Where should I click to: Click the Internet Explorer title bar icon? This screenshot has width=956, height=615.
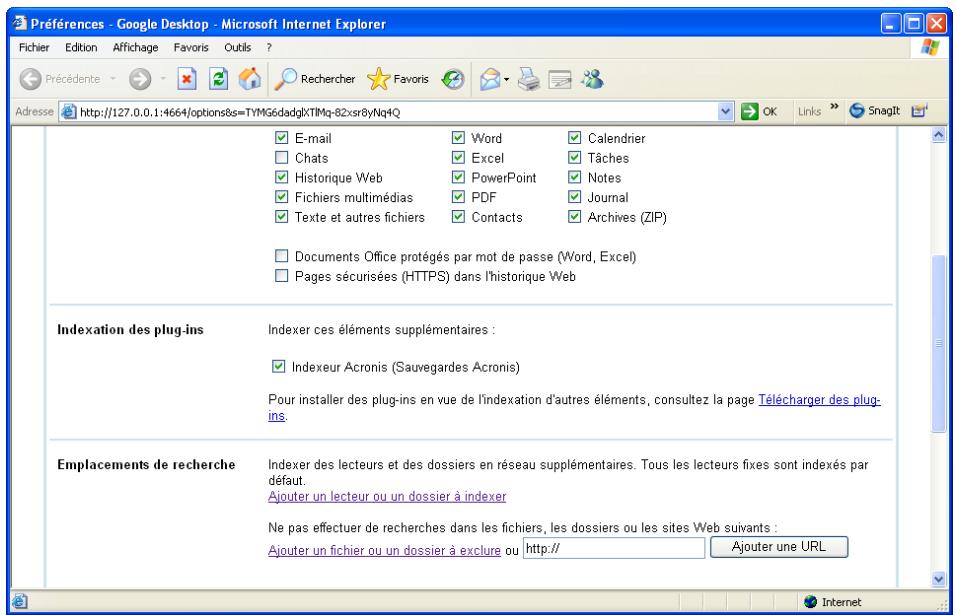point(20,23)
